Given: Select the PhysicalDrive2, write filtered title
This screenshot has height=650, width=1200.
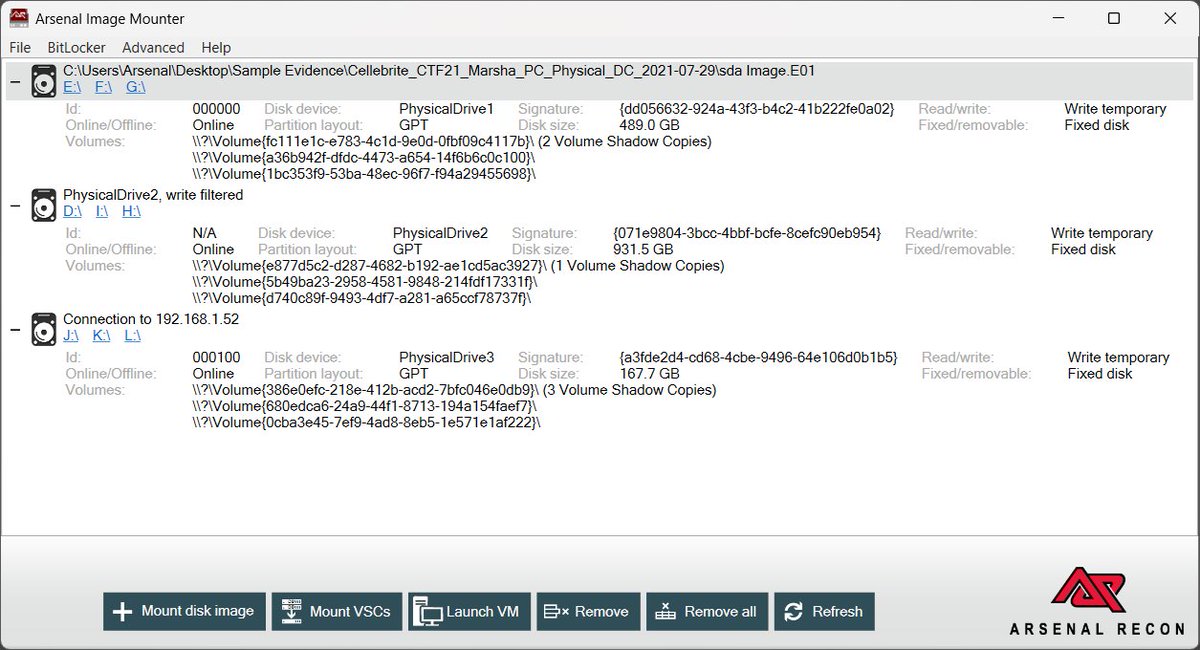Looking at the screenshot, I should 153,195.
